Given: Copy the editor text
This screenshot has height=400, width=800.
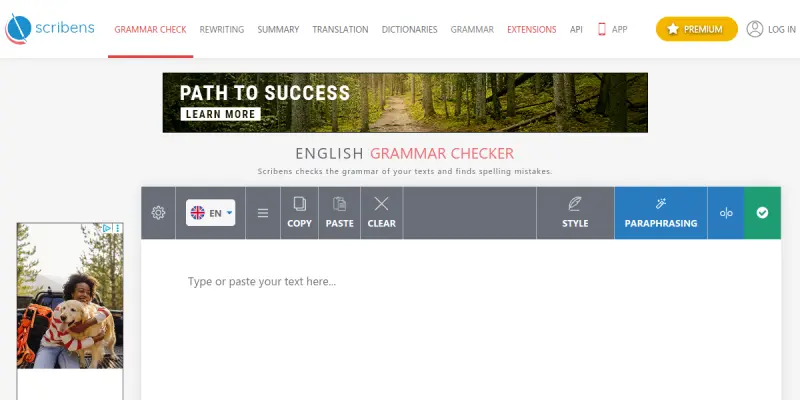Looking at the screenshot, I should (x=299, y=213).
